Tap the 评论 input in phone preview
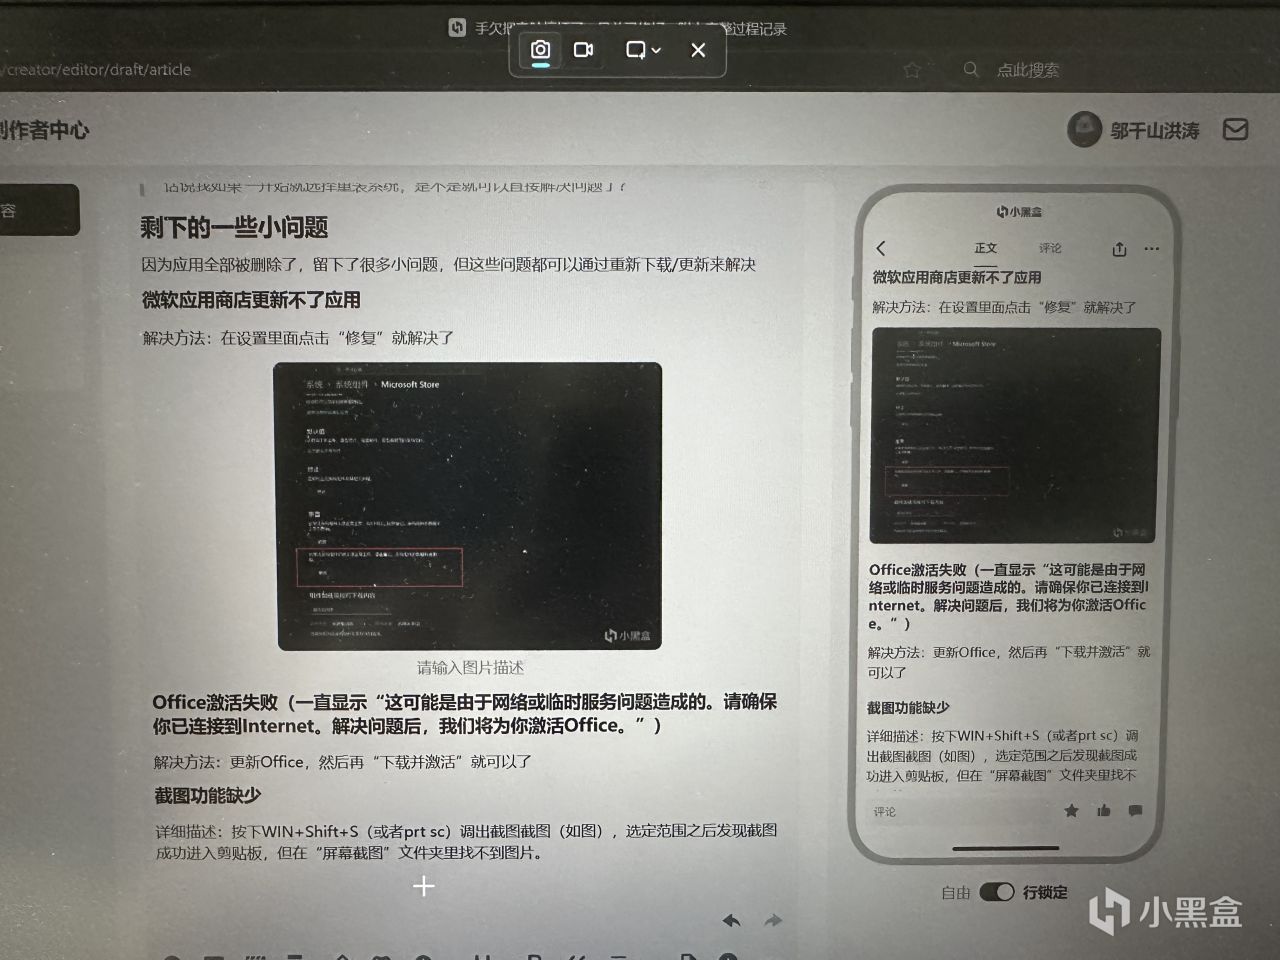 pyautogui.click(x=885, y=812)
